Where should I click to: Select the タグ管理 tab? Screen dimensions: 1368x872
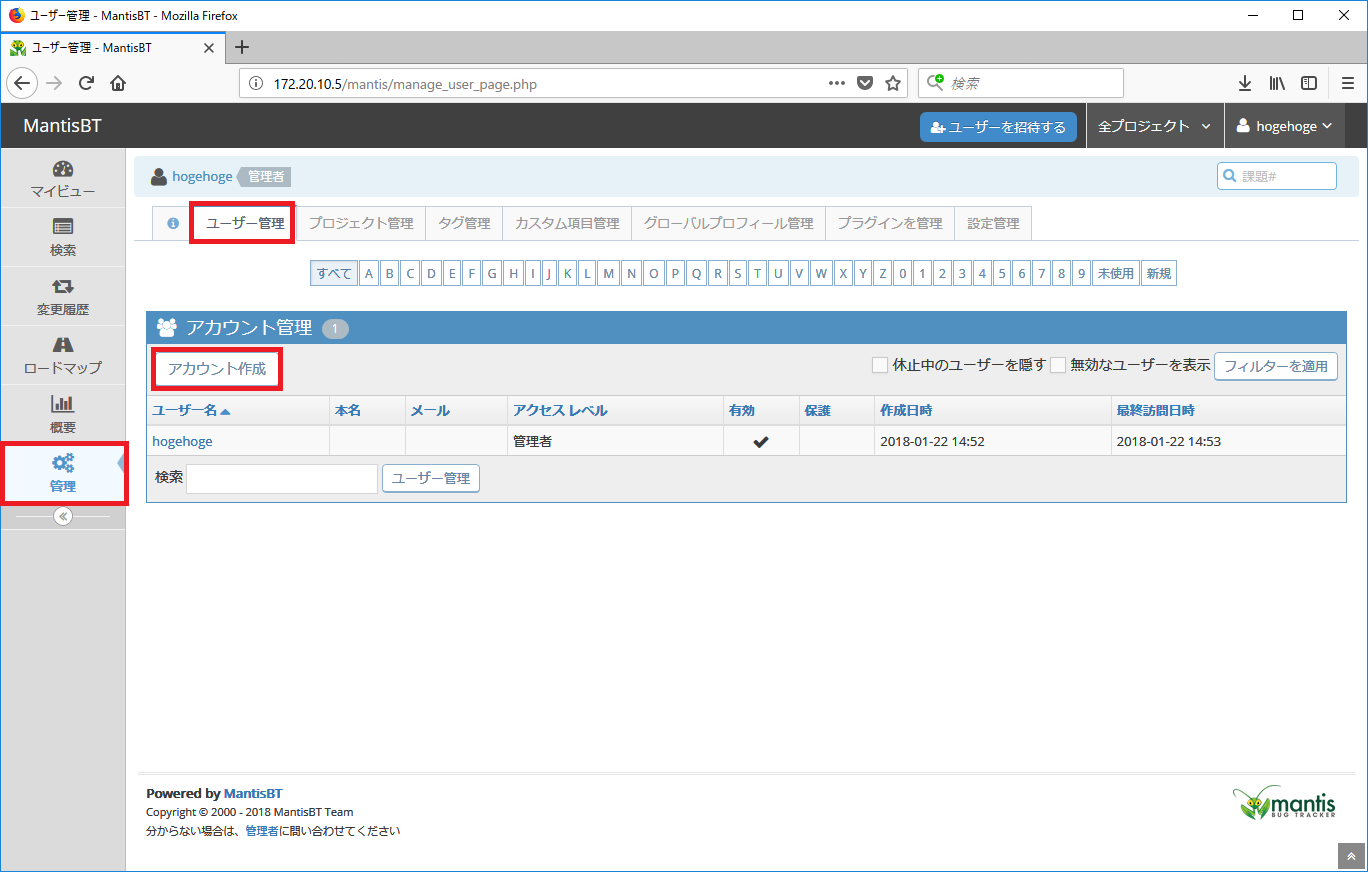pos(464,223)
